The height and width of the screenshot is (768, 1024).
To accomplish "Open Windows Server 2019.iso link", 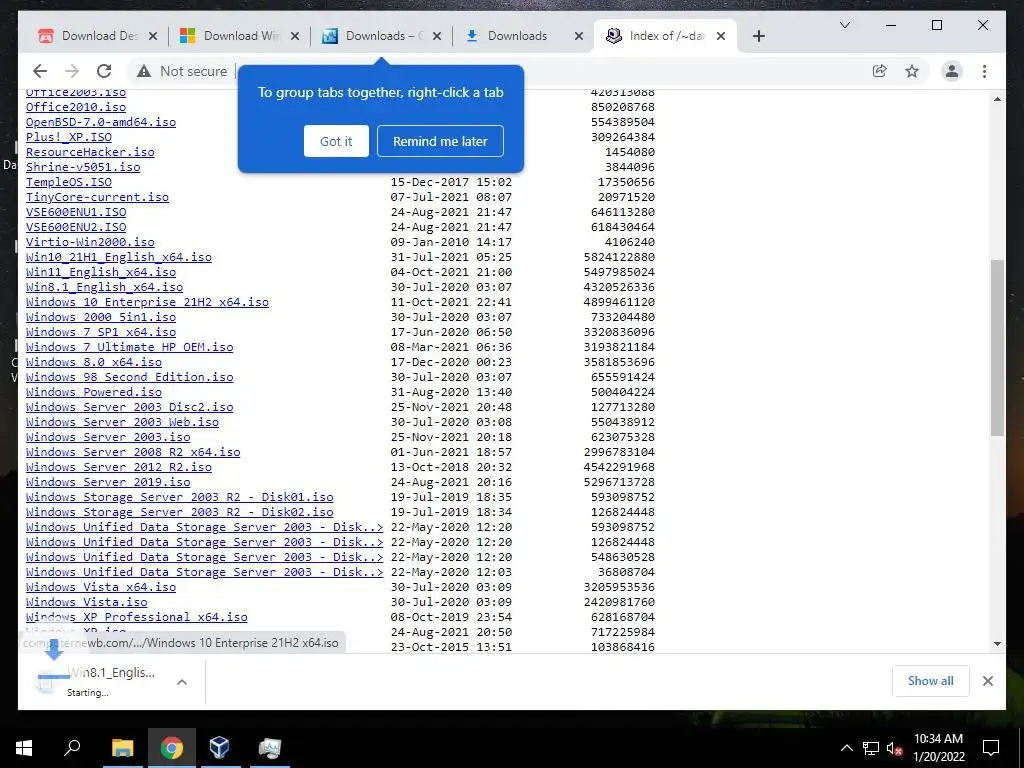I will click(108, 482).
